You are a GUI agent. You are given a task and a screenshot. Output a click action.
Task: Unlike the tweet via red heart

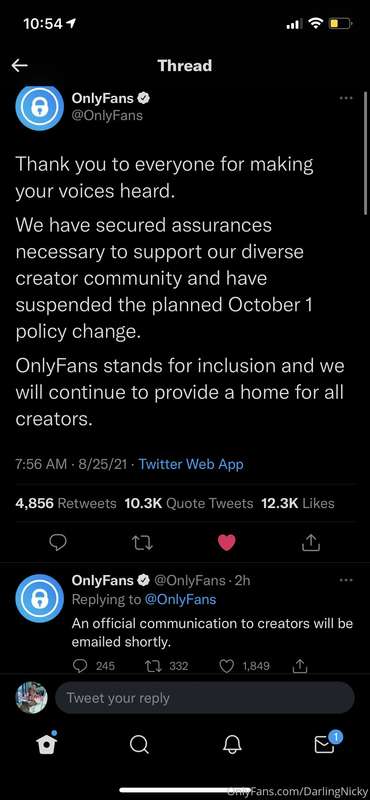(x=227, y=543)
